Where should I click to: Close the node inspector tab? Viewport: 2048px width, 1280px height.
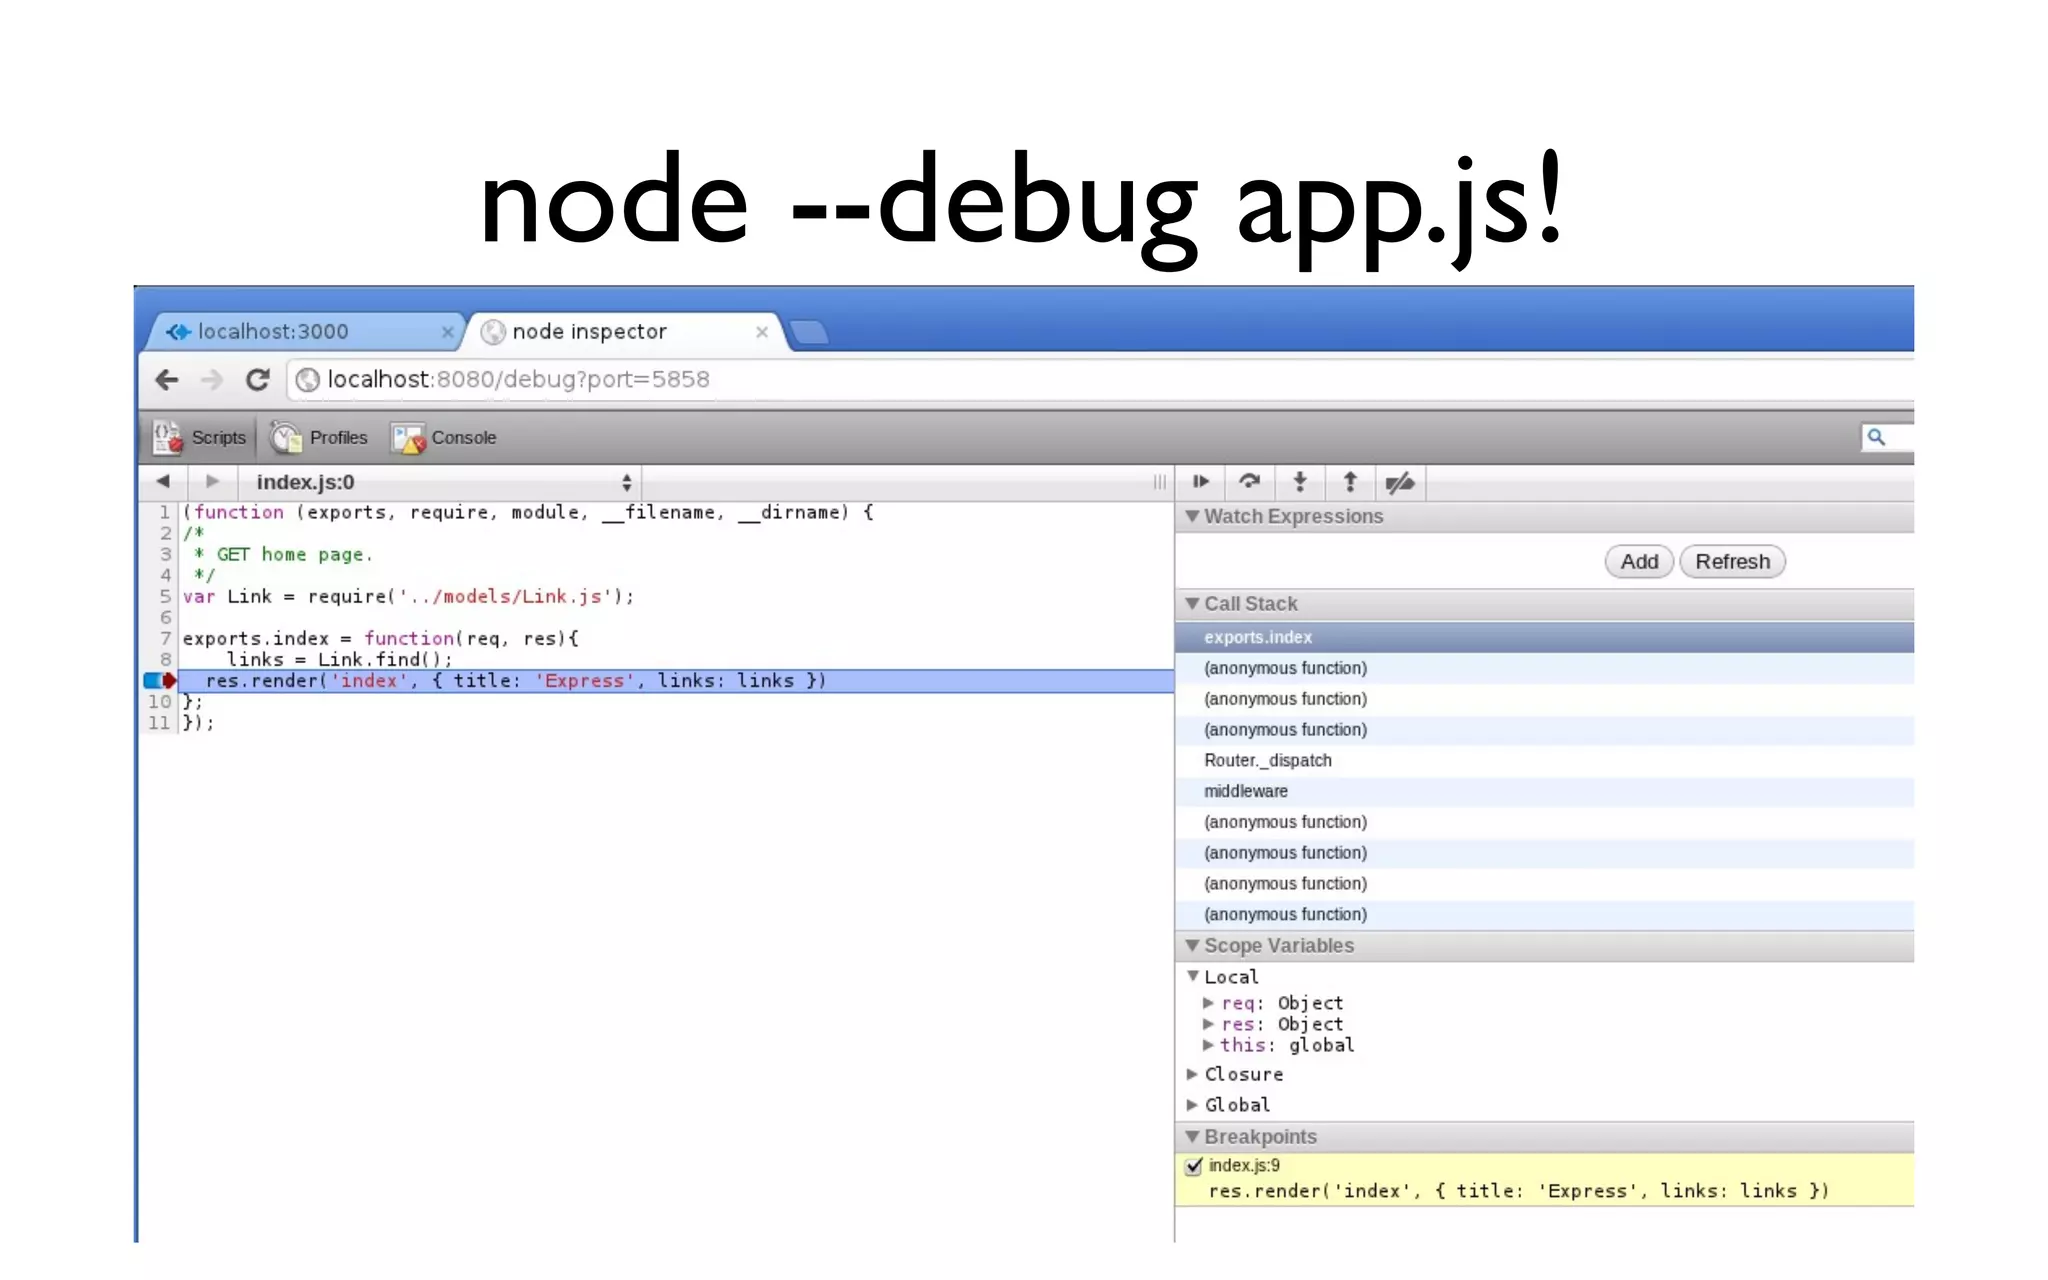762,332
